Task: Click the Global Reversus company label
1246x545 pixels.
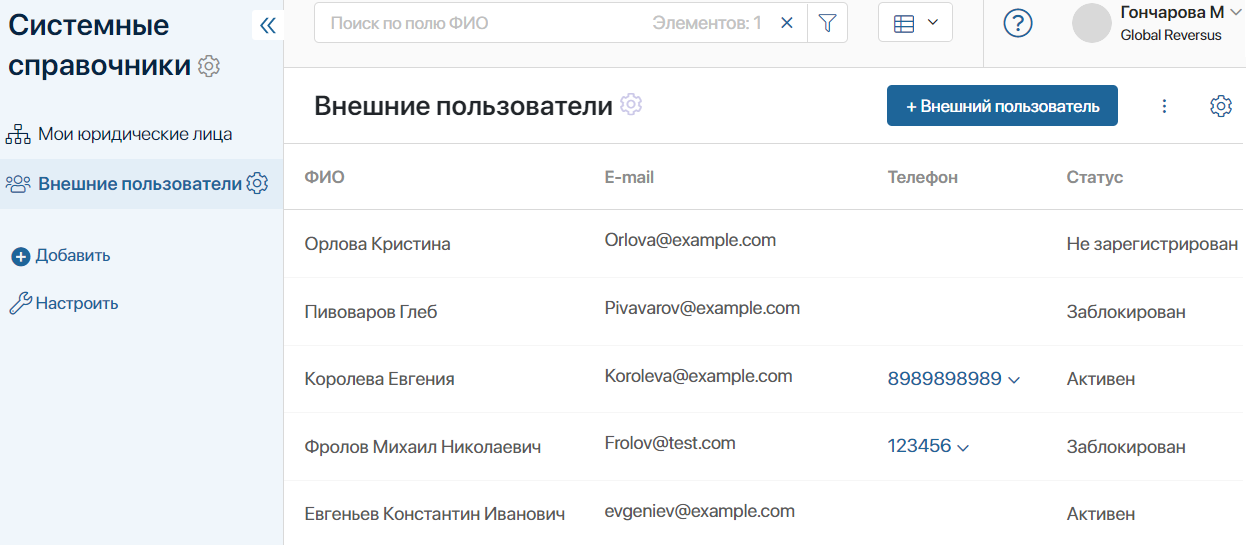Action: pyautogui.click(x=1170, y=35)
